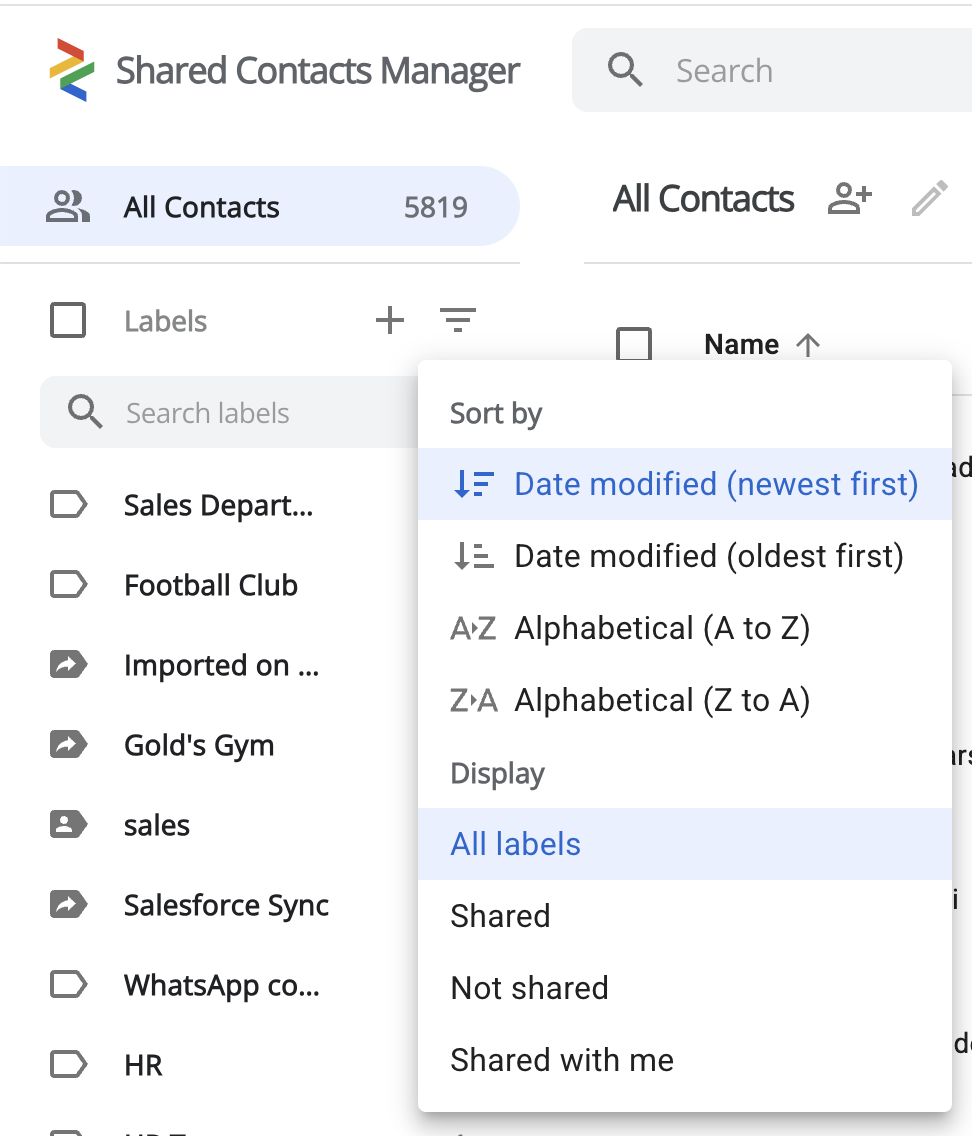Screen dimensions: 972x1136
Task: Click the plus icon to create a new label
Action: point(390,320)
